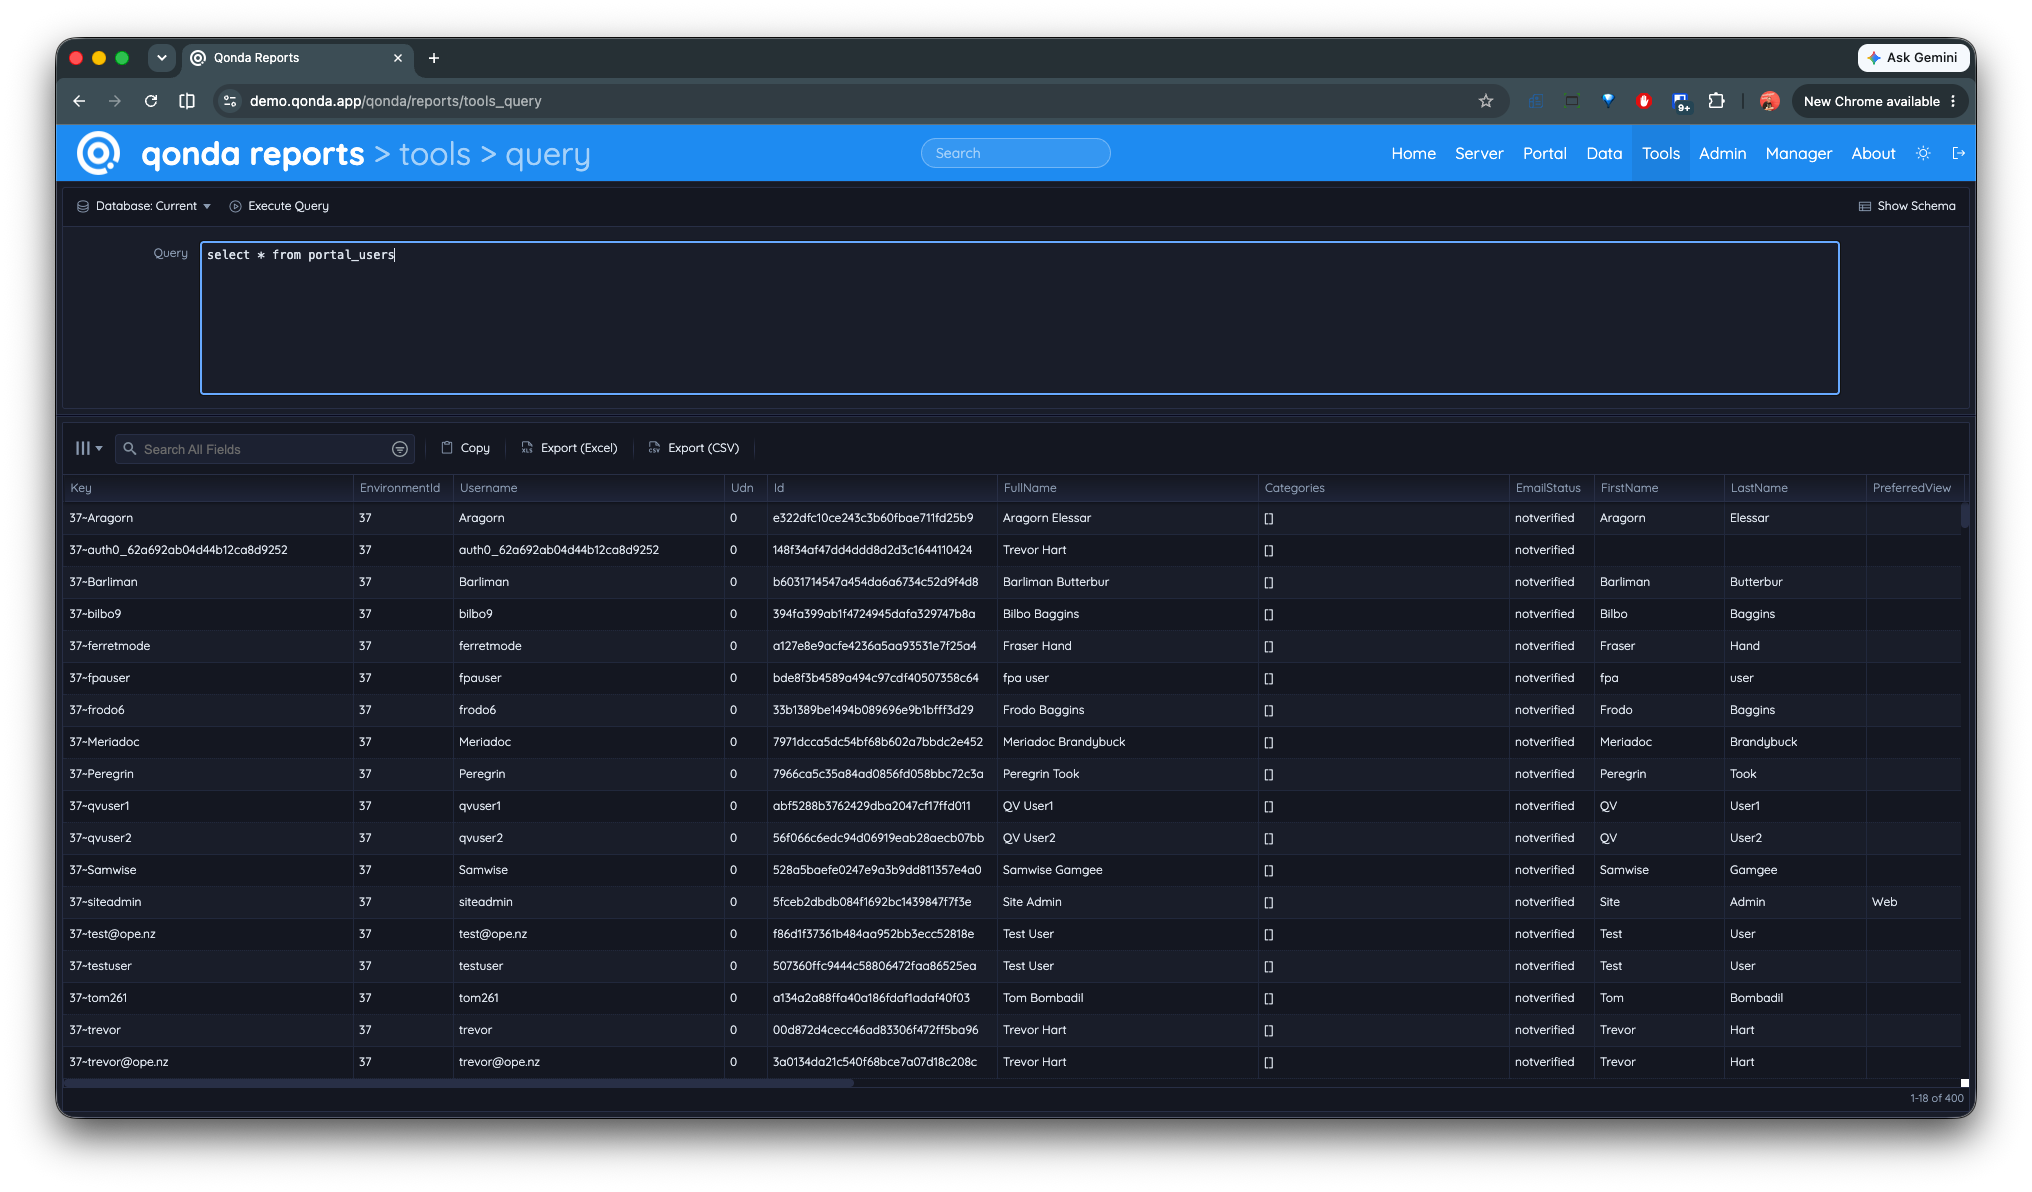
Task: Select the trevor@ope.nz username cell
Action: (x=588, y=1062)
